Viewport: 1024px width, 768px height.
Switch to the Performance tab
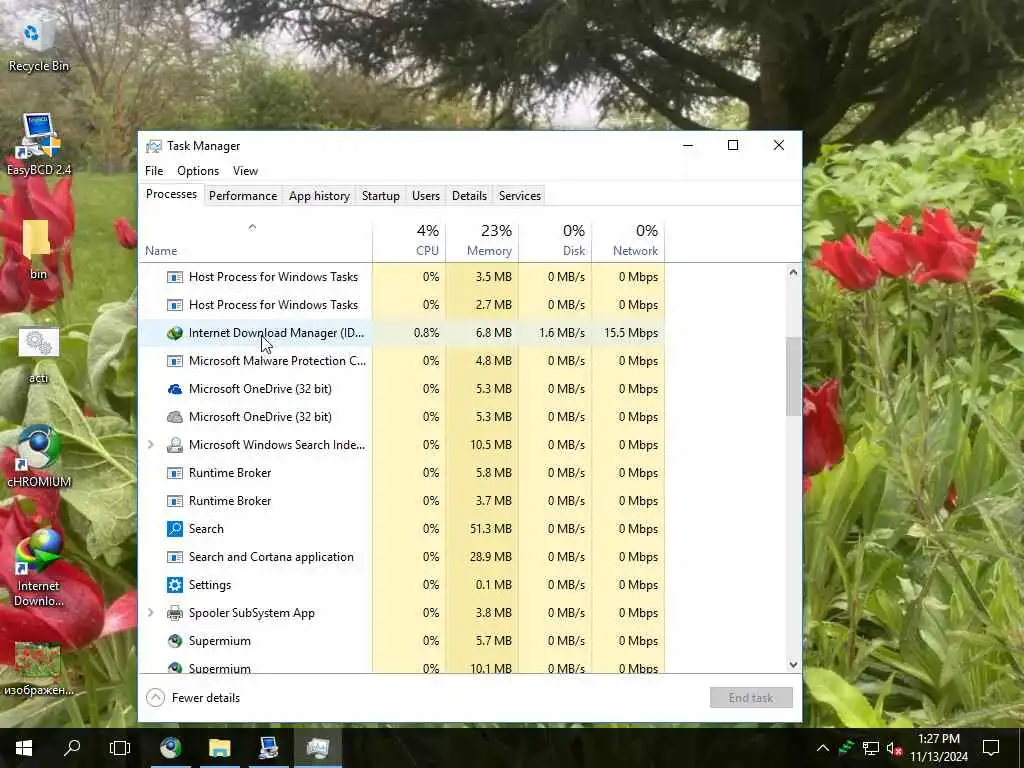[x=243, y=196]
